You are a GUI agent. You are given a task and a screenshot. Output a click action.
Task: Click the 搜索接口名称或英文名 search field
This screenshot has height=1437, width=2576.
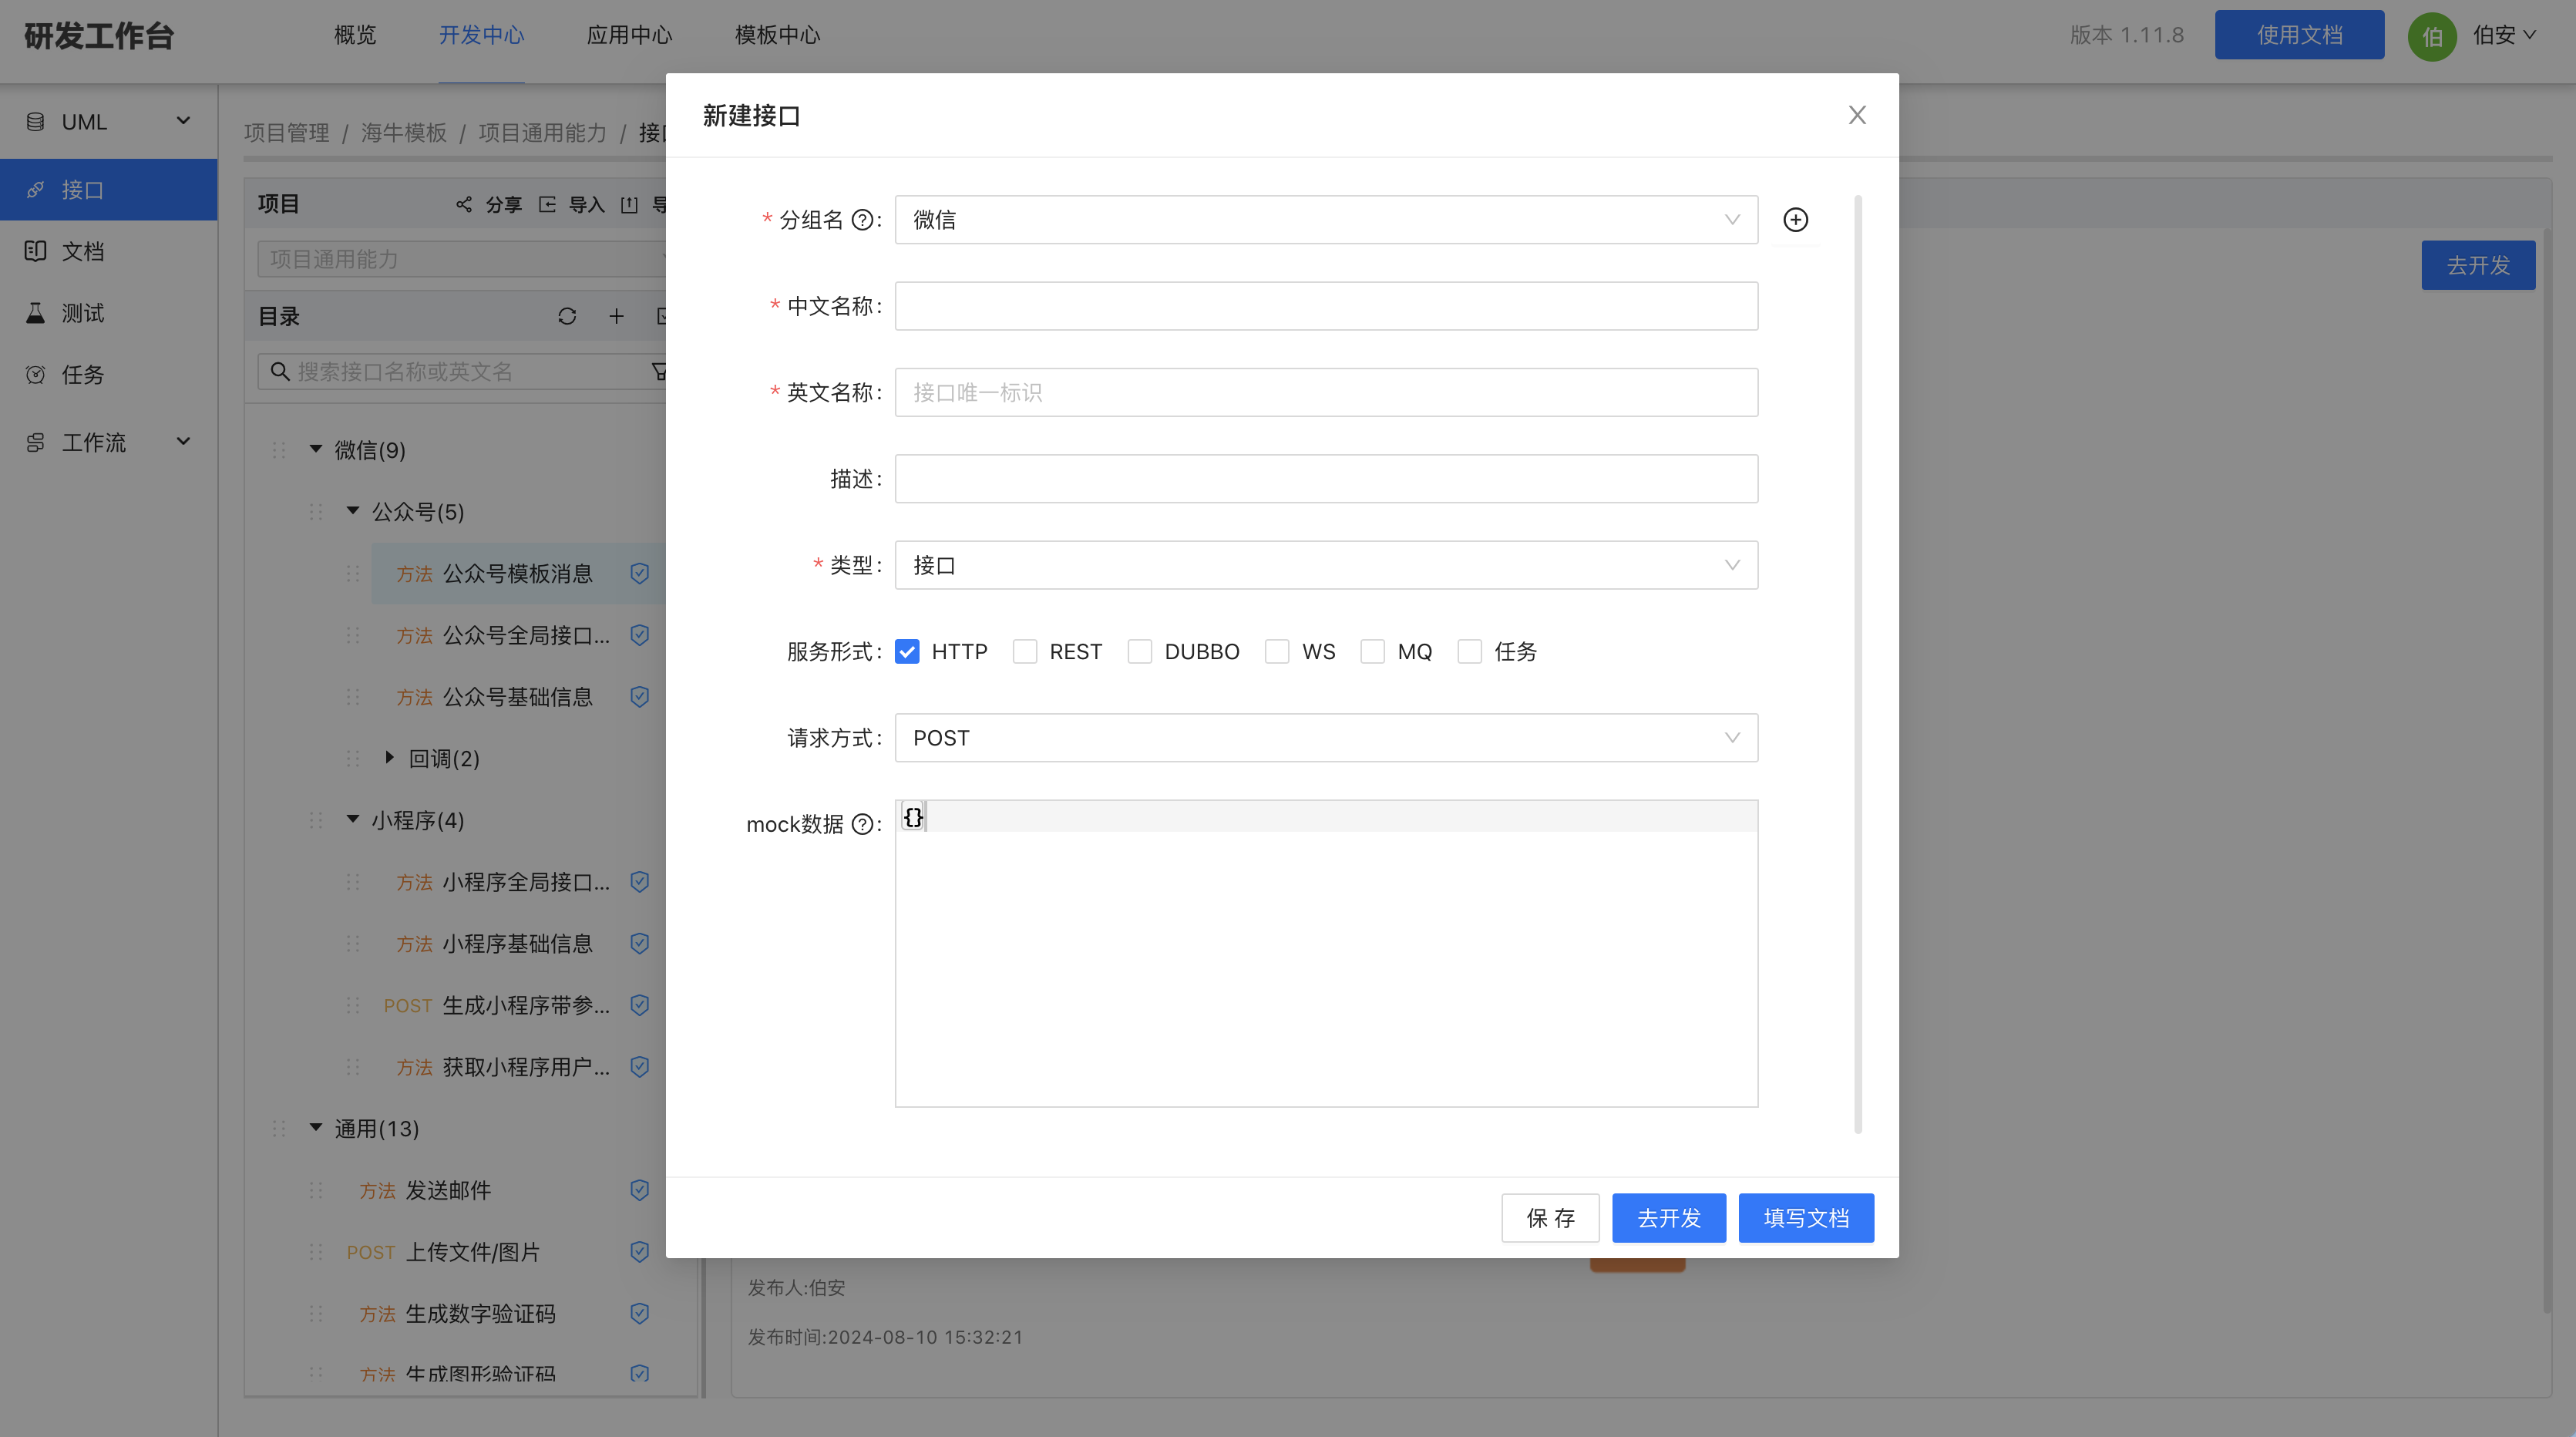tap(462, 372)
